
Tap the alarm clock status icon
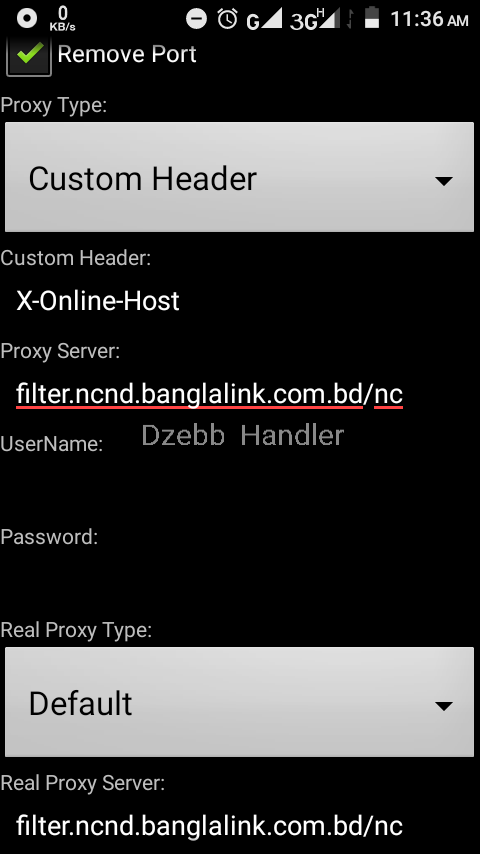pos(227,19)
